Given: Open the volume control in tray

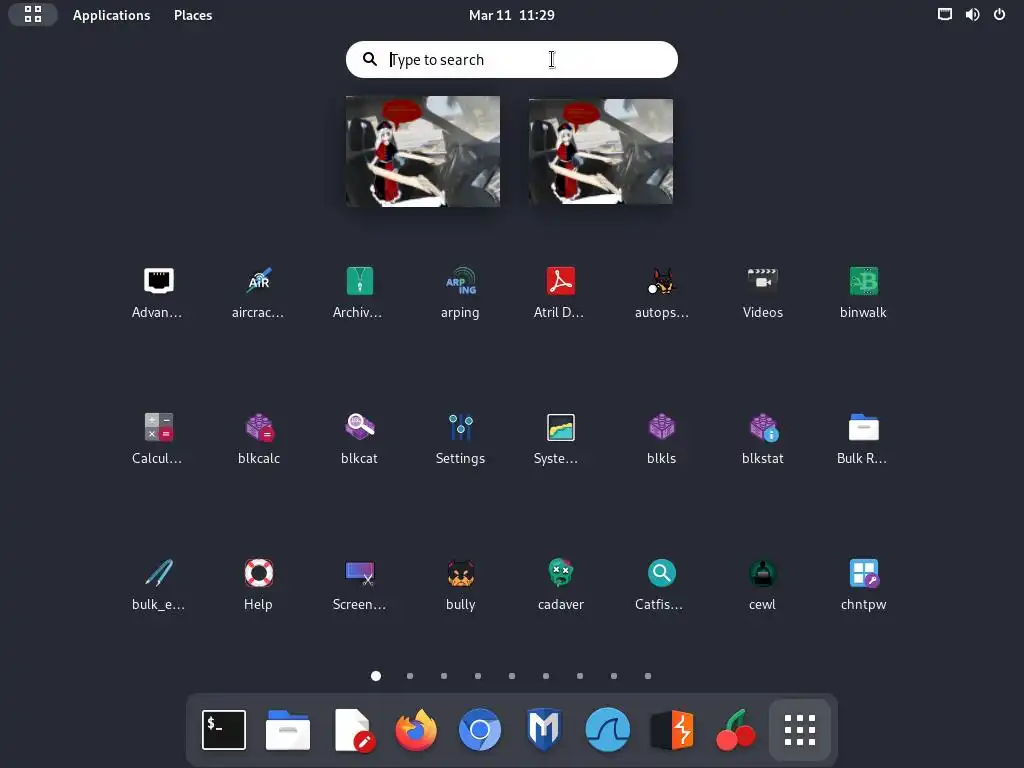Looking at the screenshot, I should [972, 14].
